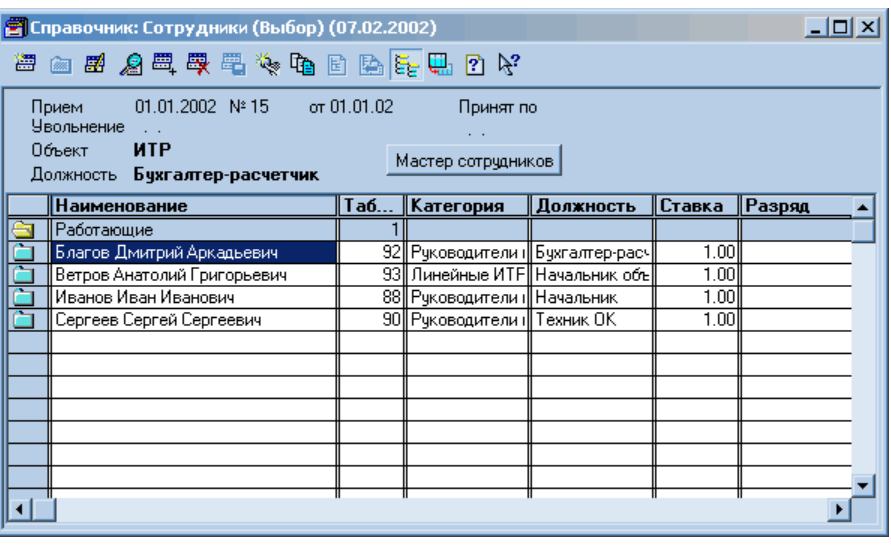The width and height of the screenshot is (891, 547).
Task: Click folder icon beside Благов Дмитрий Аркадьевич
Action: click(24, 252)
